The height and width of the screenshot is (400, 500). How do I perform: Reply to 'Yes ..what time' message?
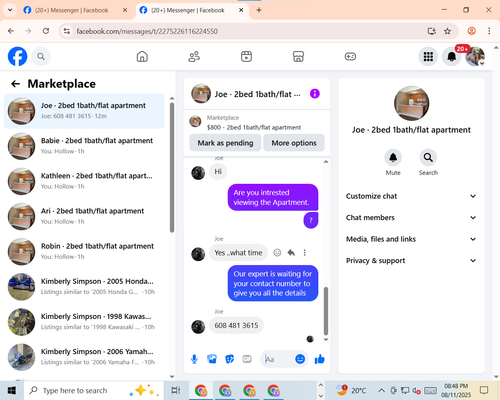[x=291, y=253]
